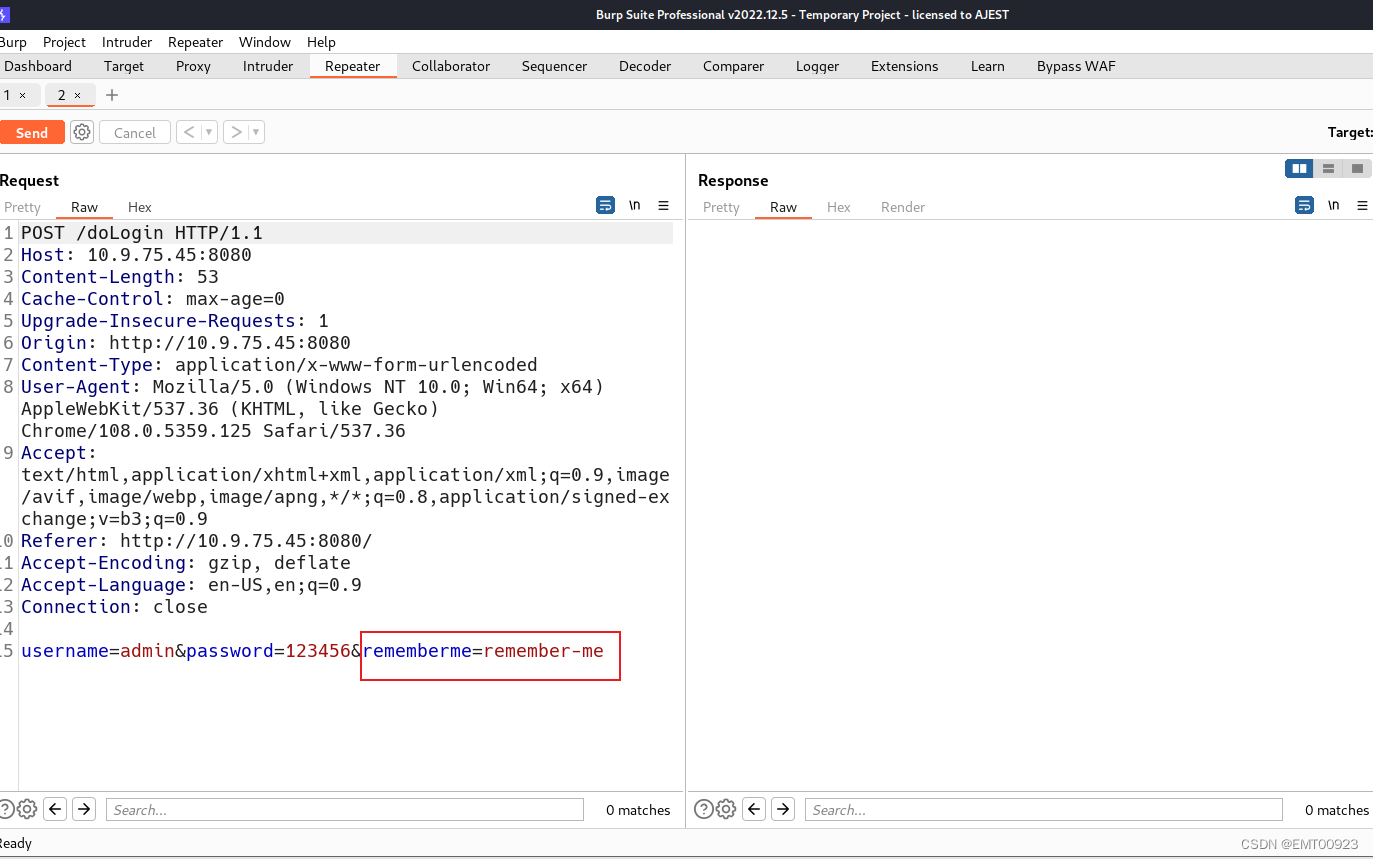Viewport: 1373px width, 859px height.
Task: Open the Window menu
Action: (x=265, y=42)
